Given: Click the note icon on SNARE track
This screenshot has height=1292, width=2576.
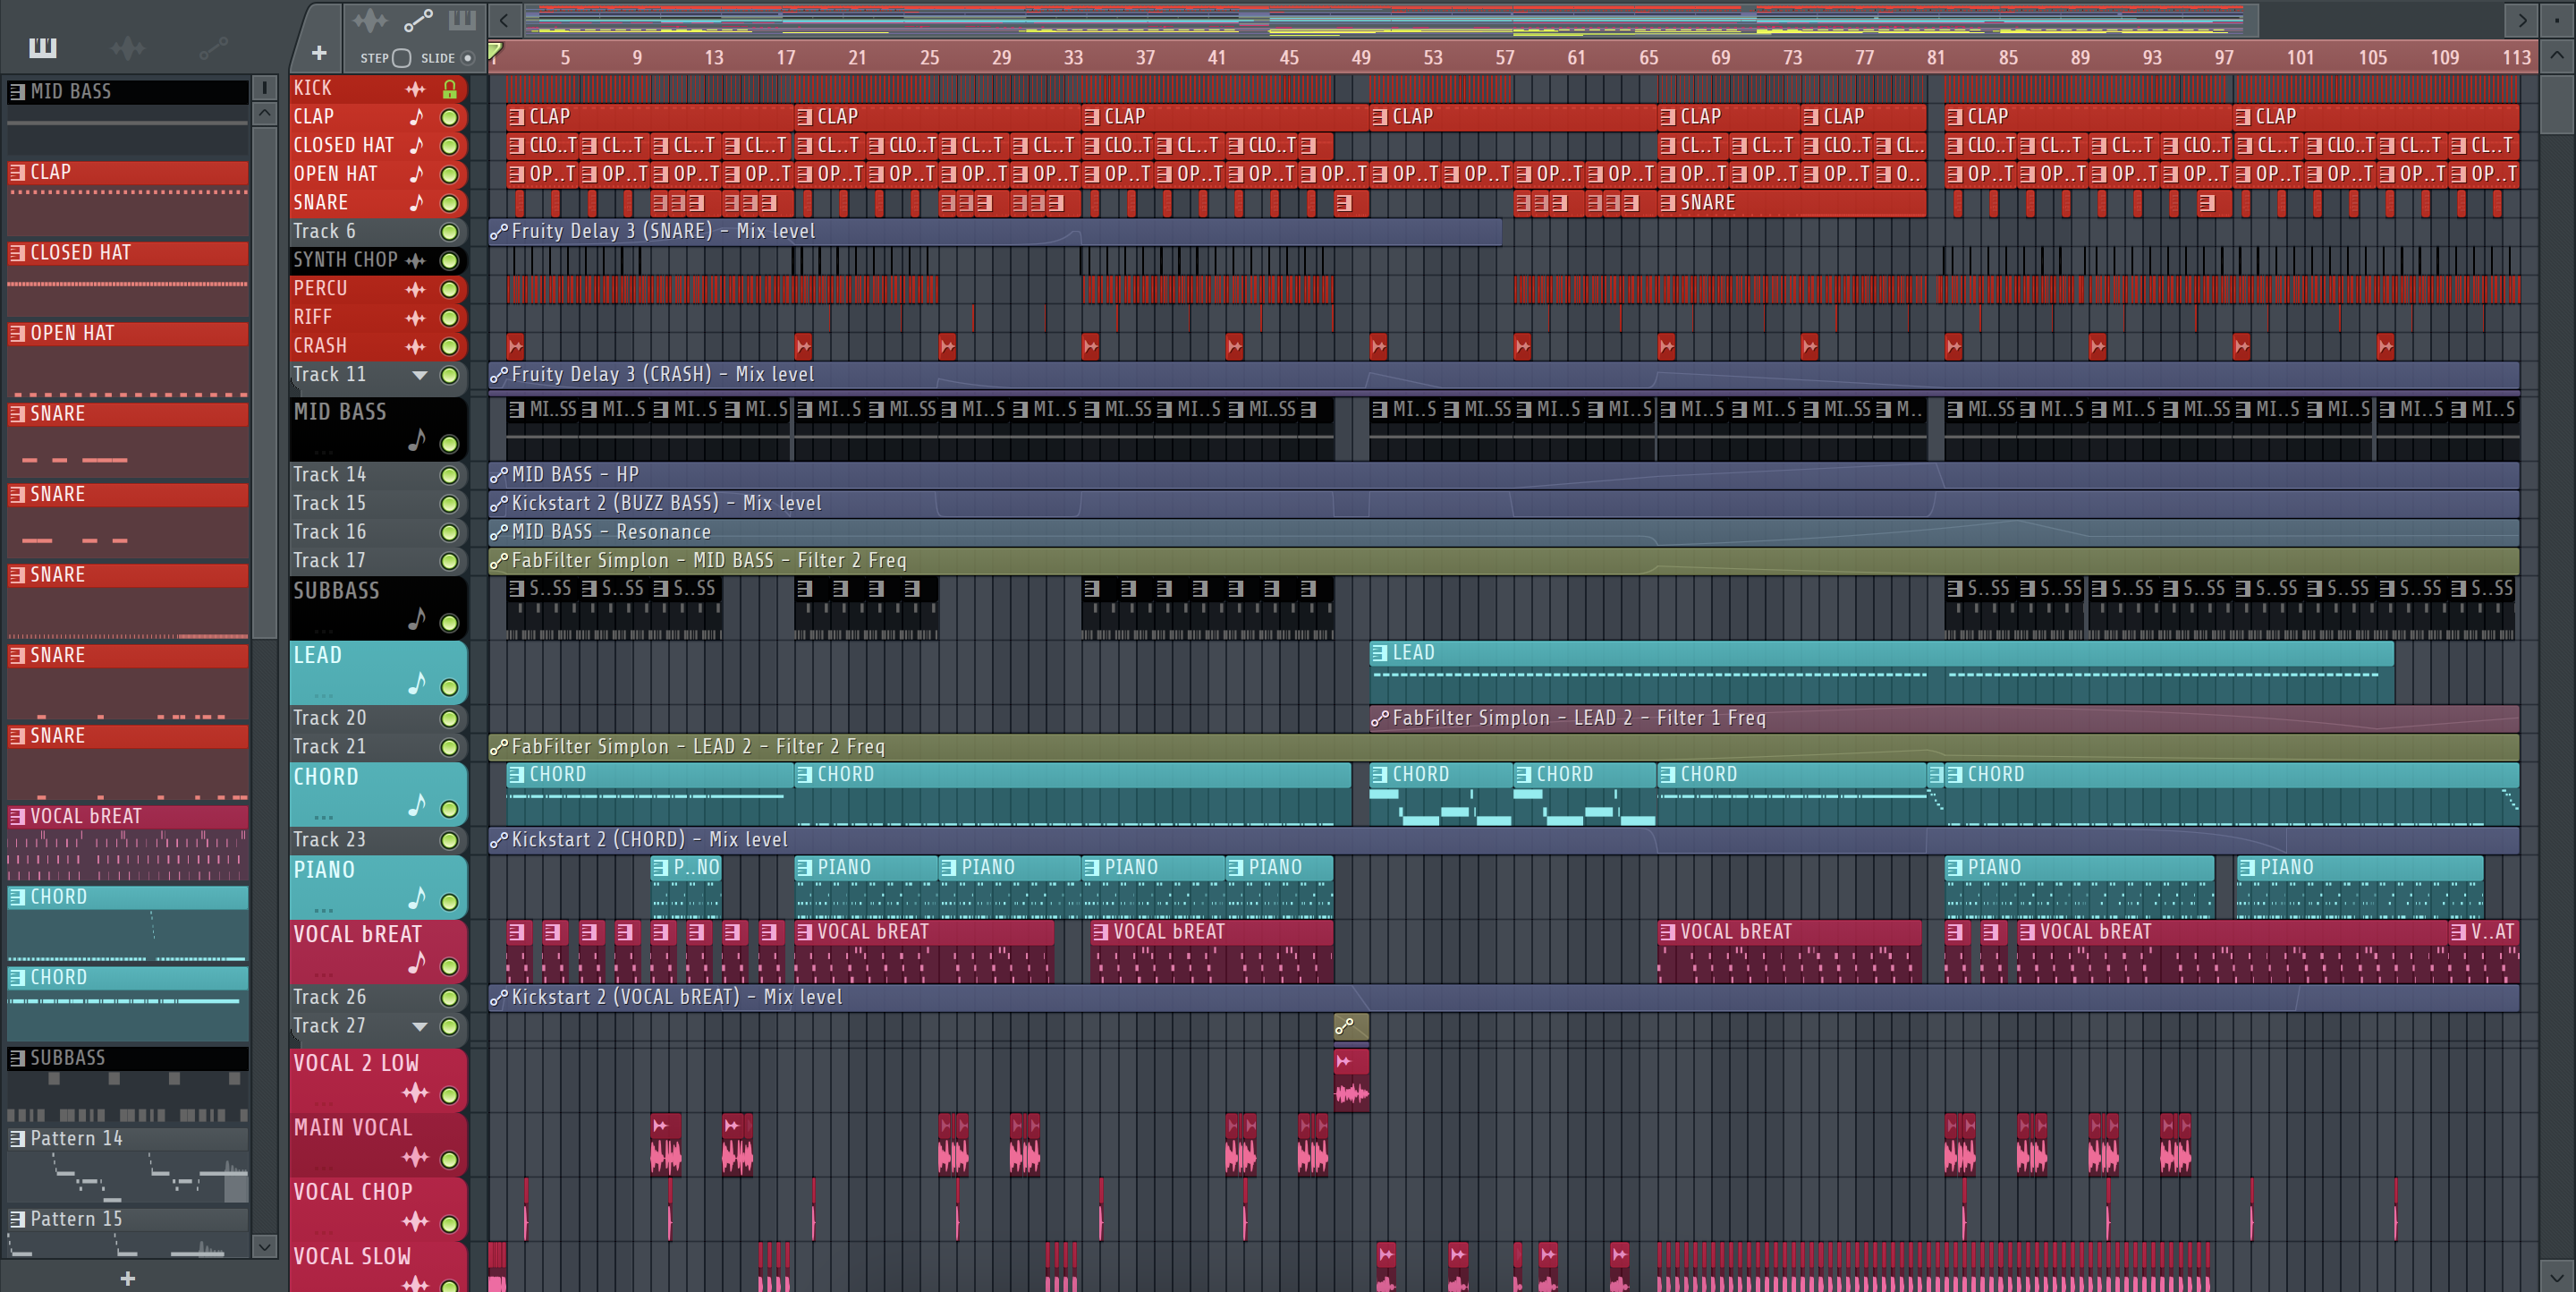Looking at the screenshot, I should [x=417, y=203].
